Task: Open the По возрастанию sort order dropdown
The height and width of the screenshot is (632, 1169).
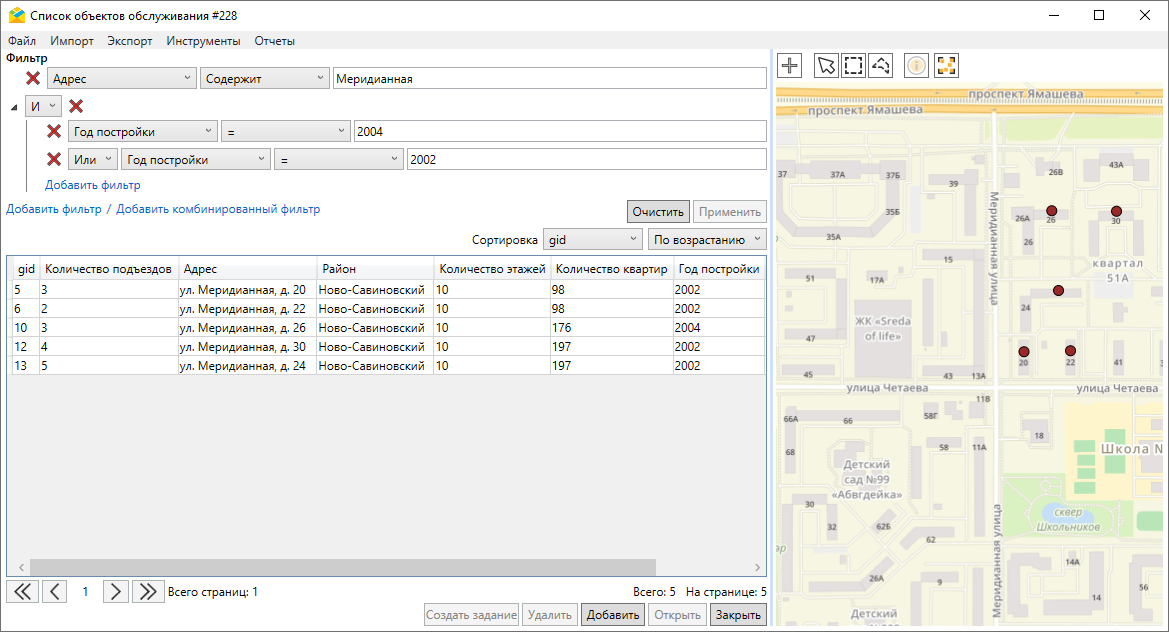Action: (x=706, y=240)
